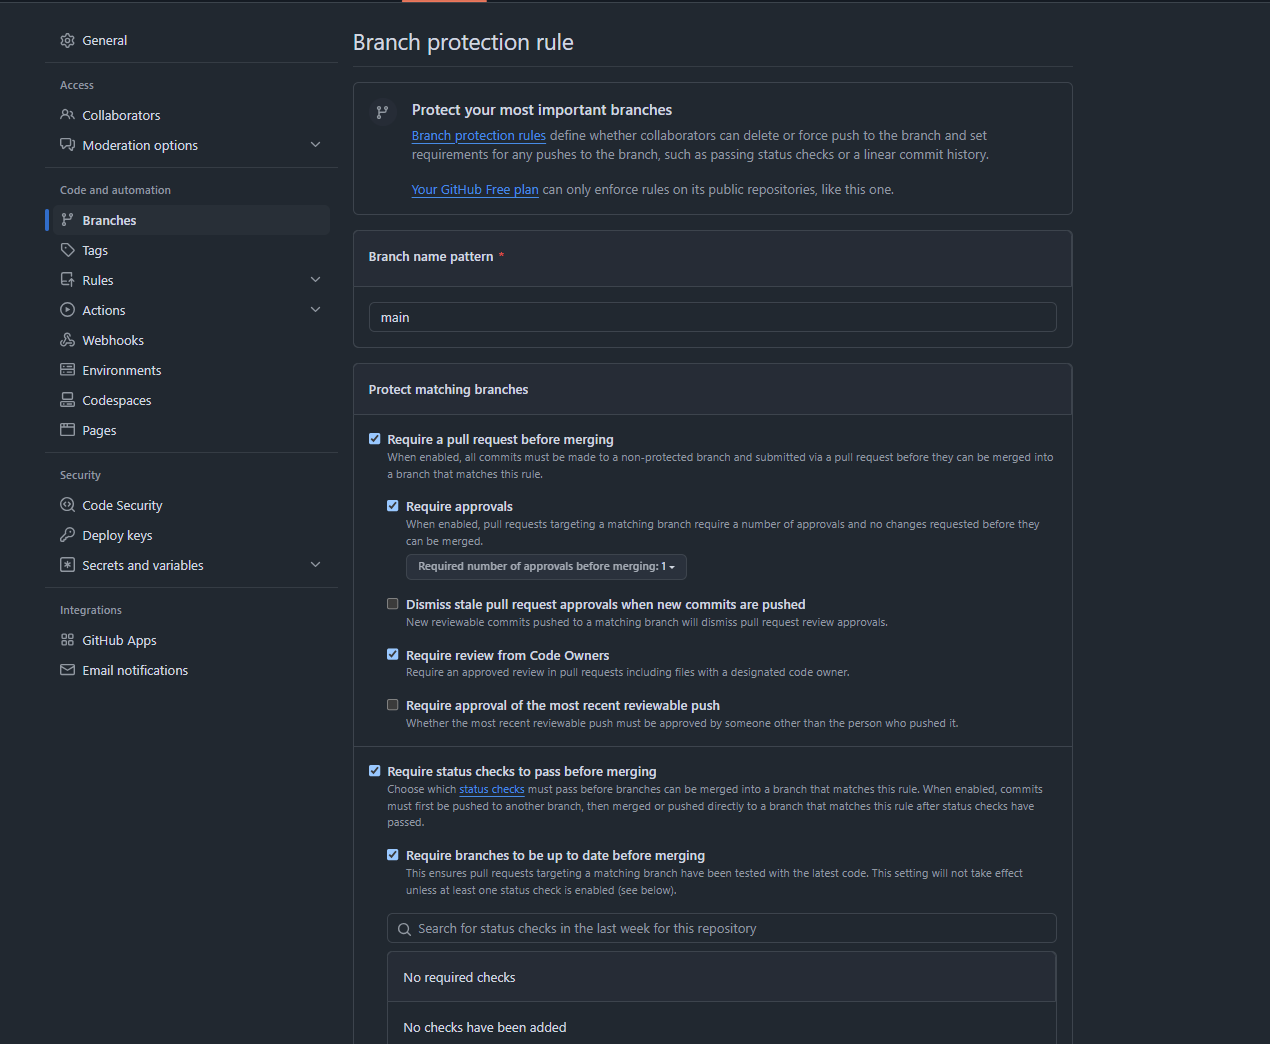Click the Deploy keys key icon
1270x1044 pixels.
(x=67, y=535)
